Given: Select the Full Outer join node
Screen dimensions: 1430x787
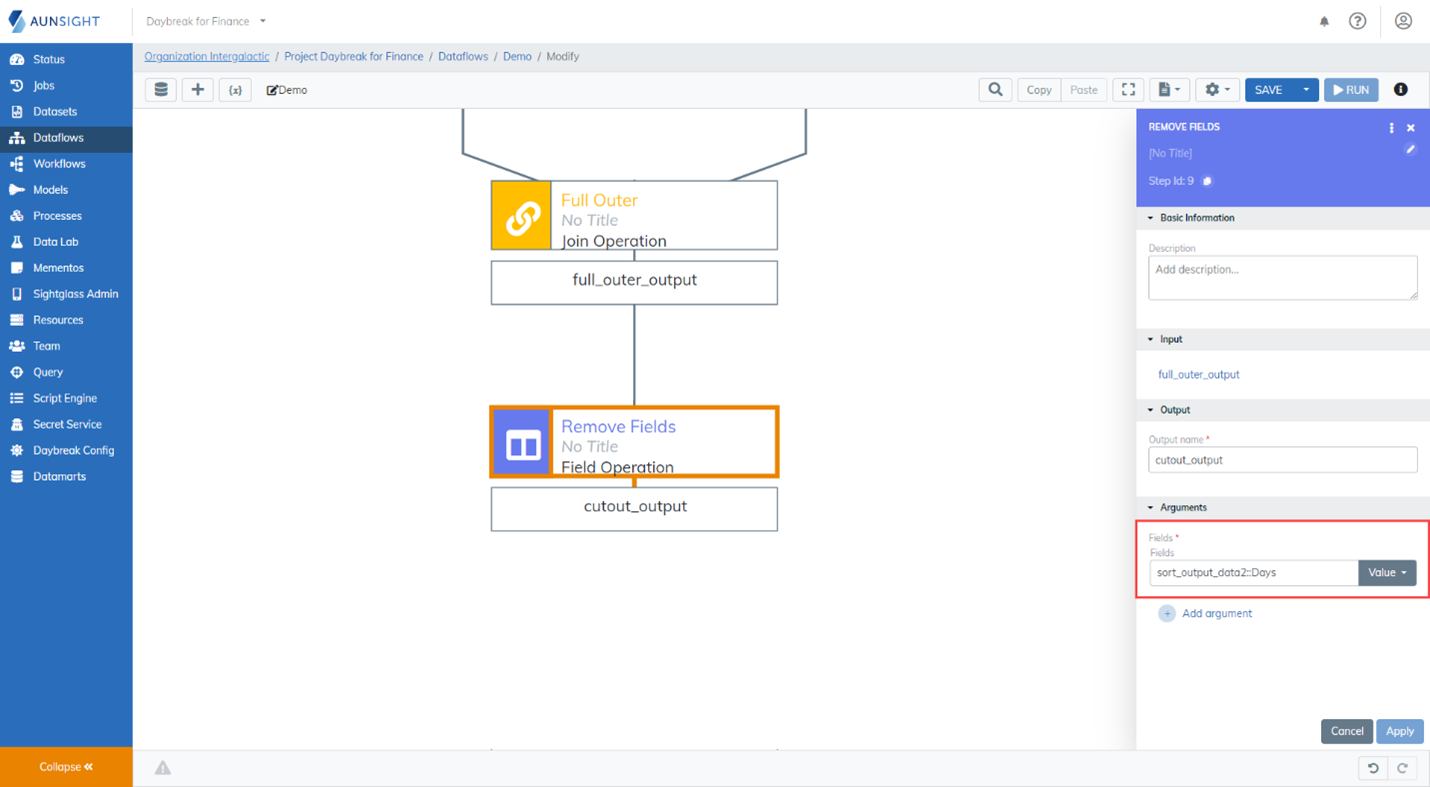Looking at the screenshot, I should coord(634,216).
